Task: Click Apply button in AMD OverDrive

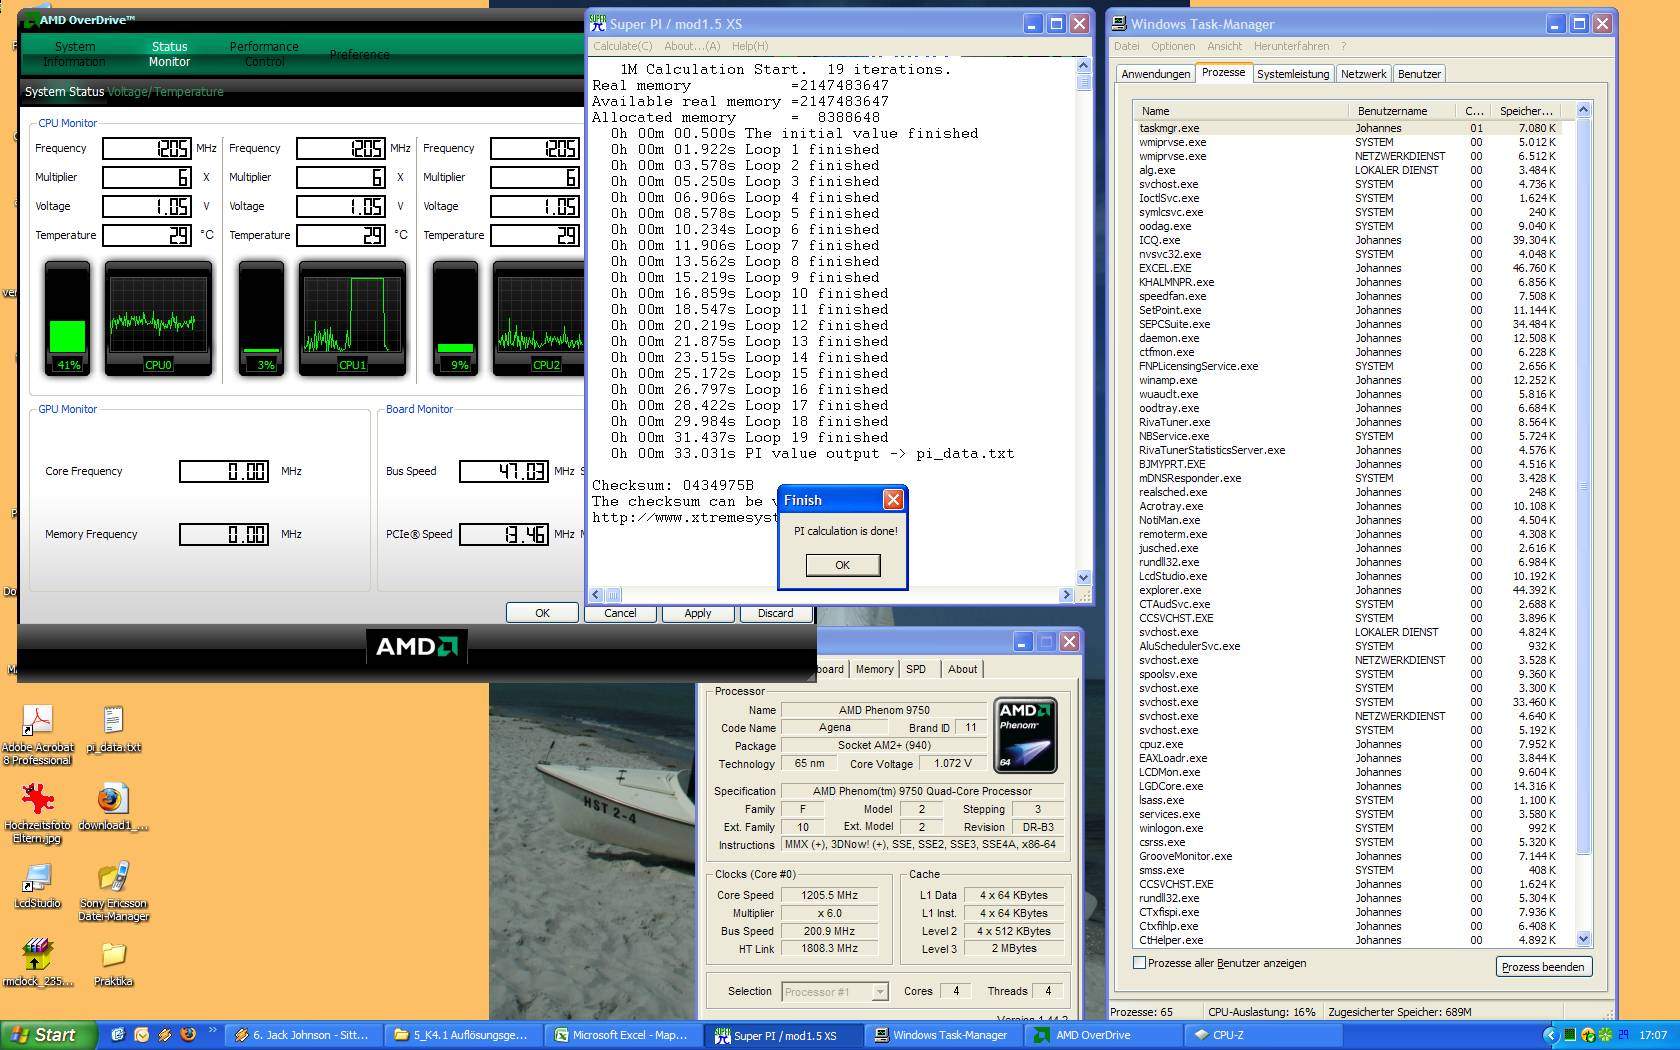Action: [x=698, y=613]
